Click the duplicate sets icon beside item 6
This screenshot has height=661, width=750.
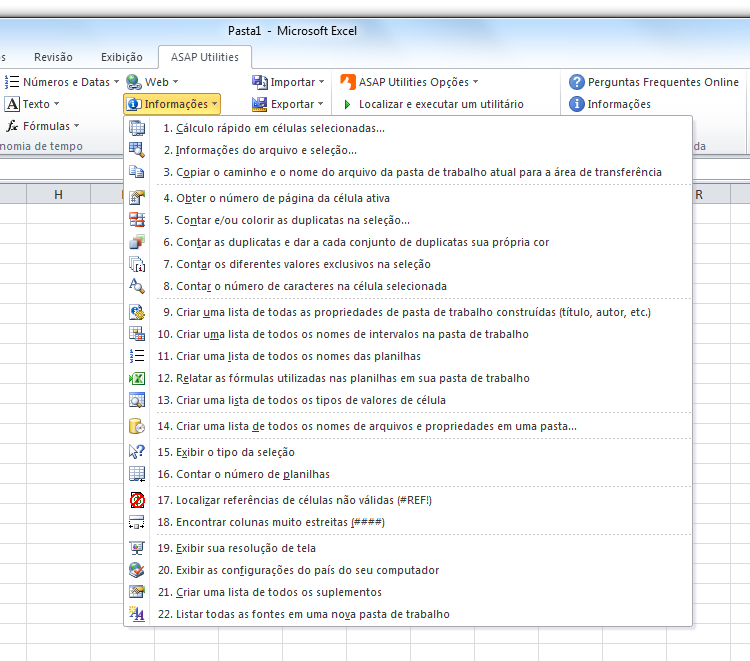(137, 242)
